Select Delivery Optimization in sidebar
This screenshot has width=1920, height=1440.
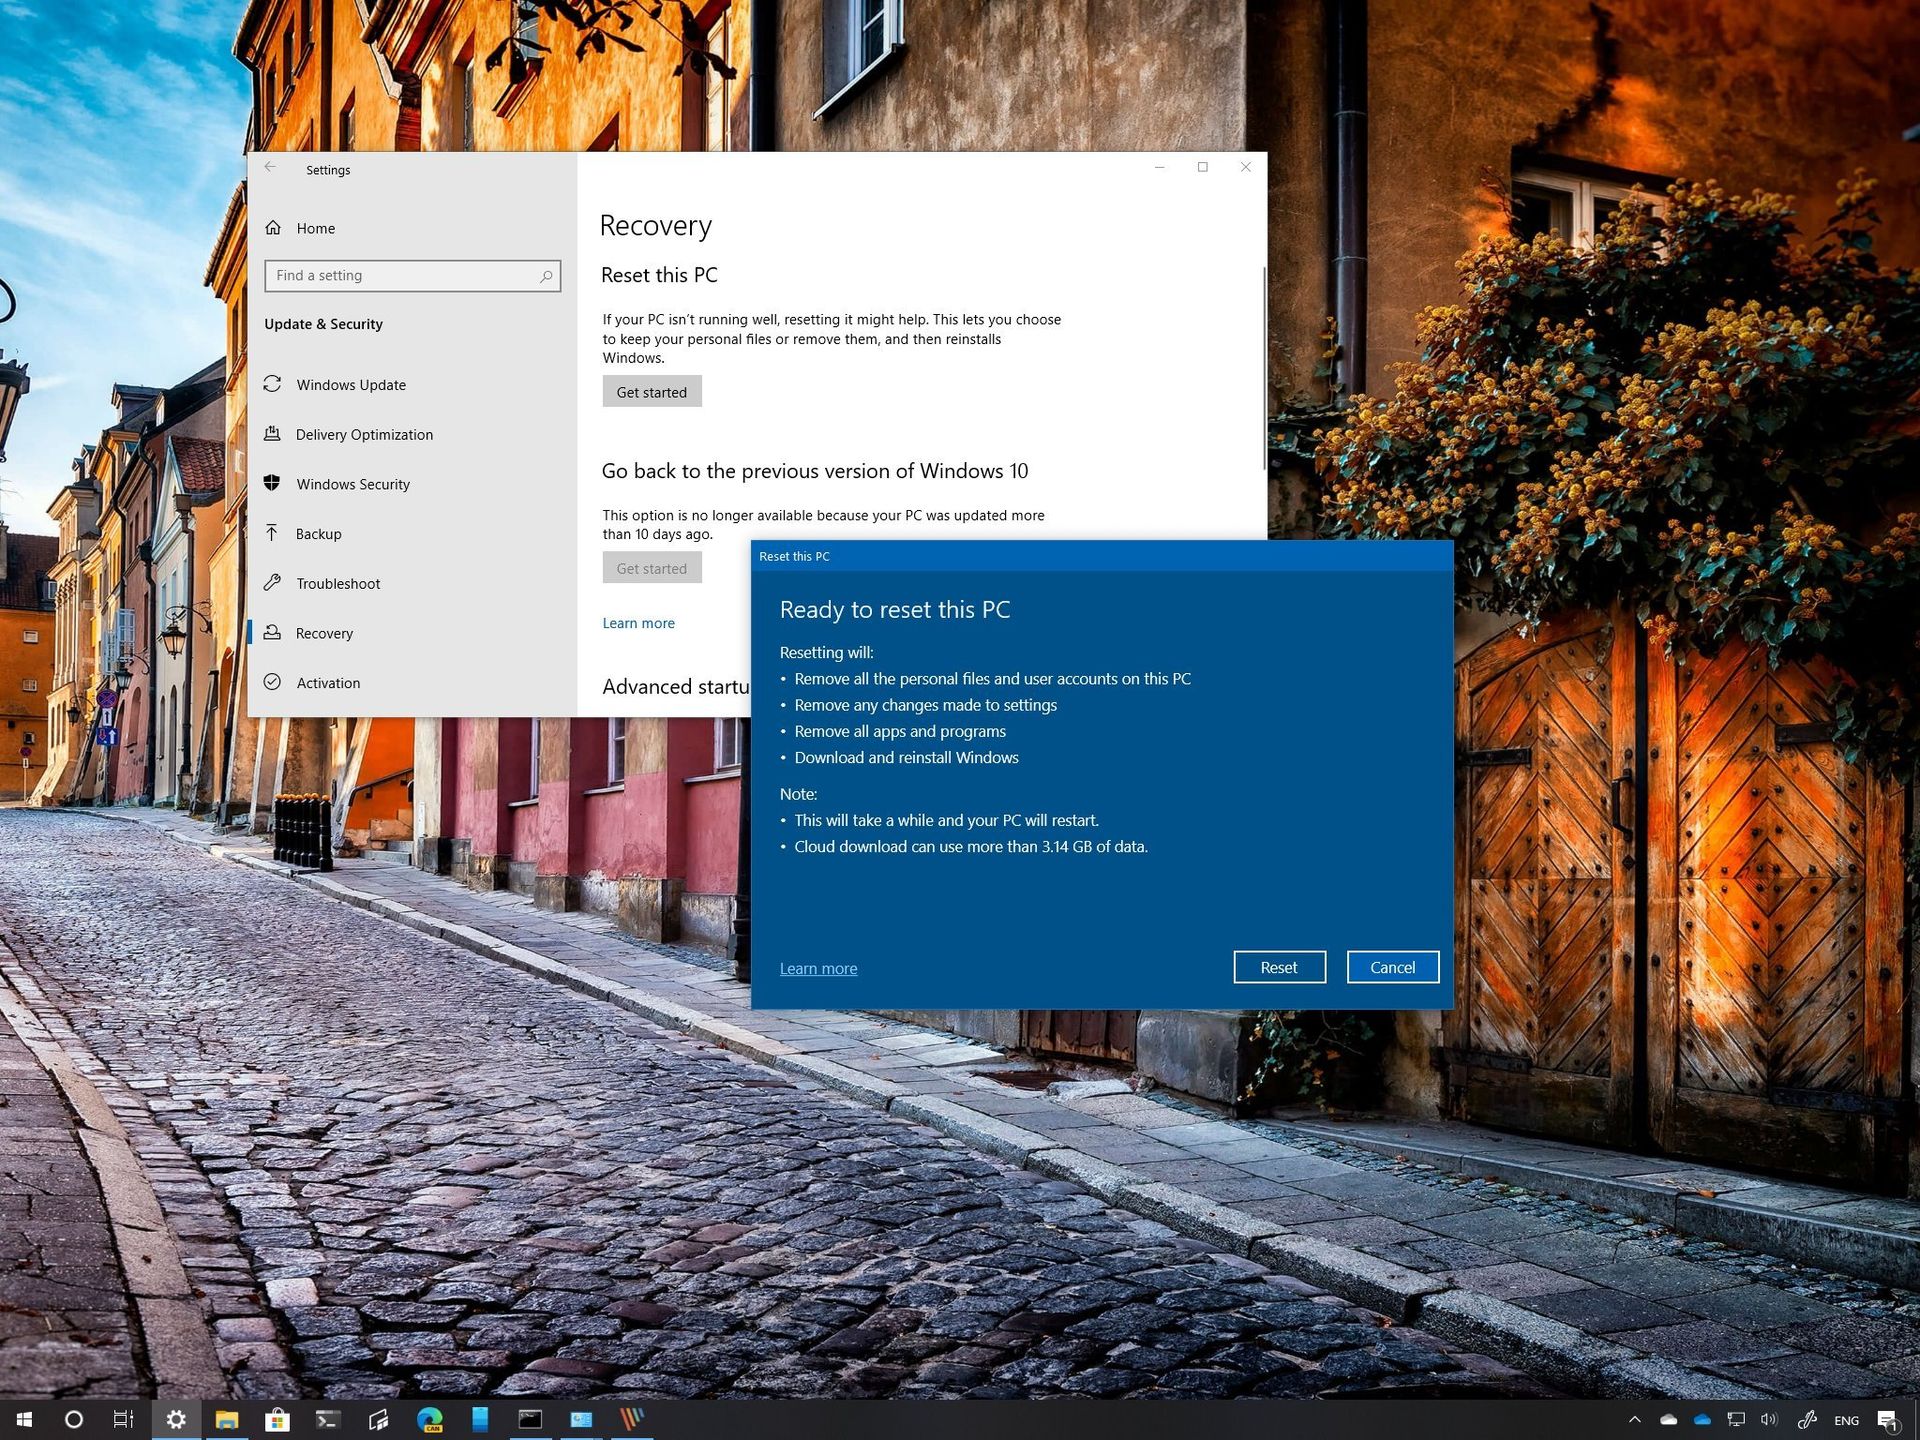[364, 435]
